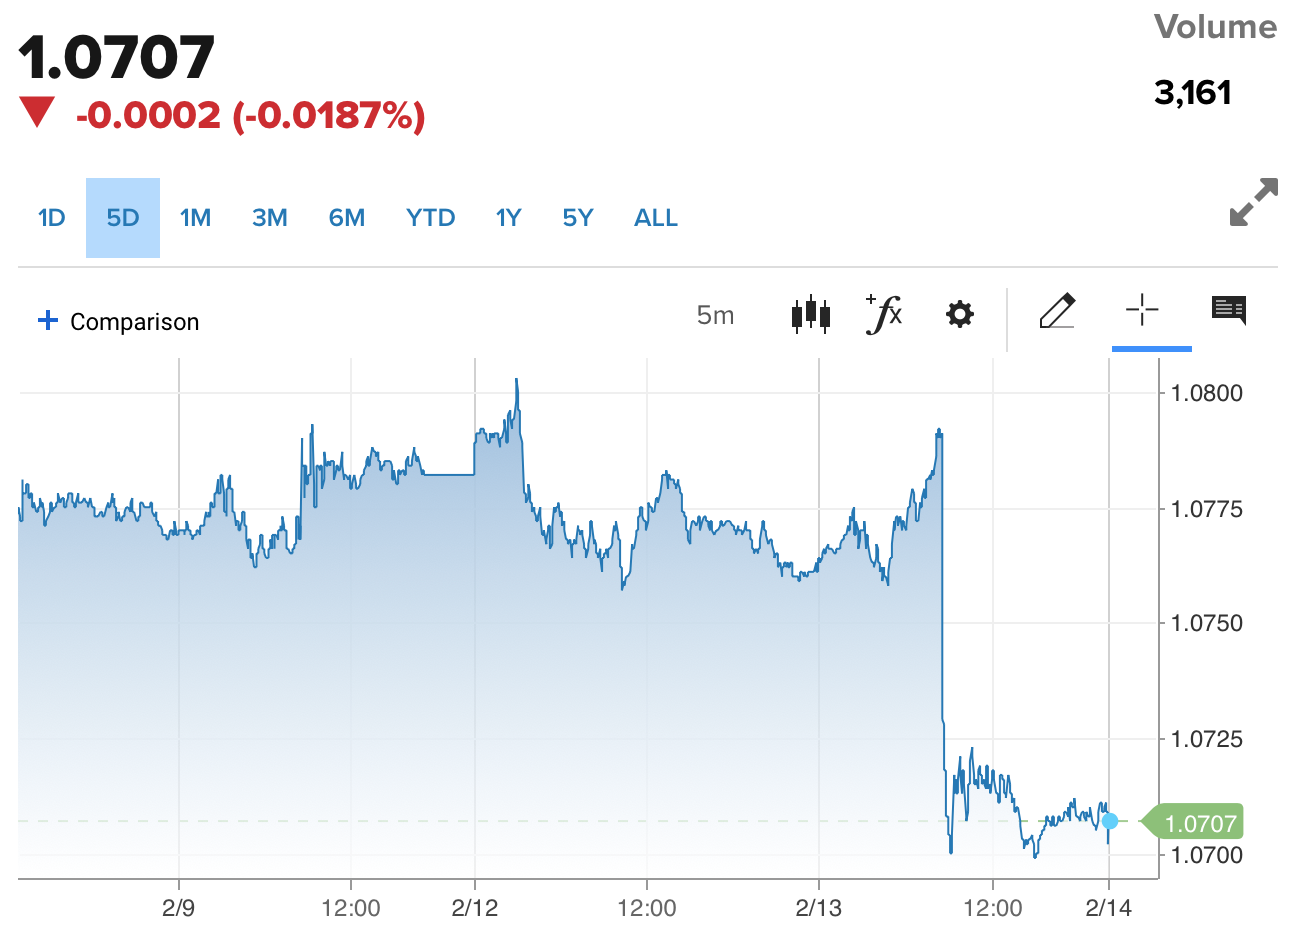
Task: Show ALL historical data
Action: 656,218
